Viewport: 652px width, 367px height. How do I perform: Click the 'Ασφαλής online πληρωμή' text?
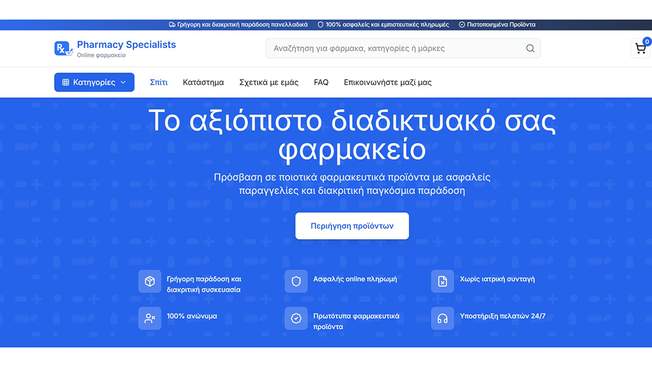coord(355,279)
